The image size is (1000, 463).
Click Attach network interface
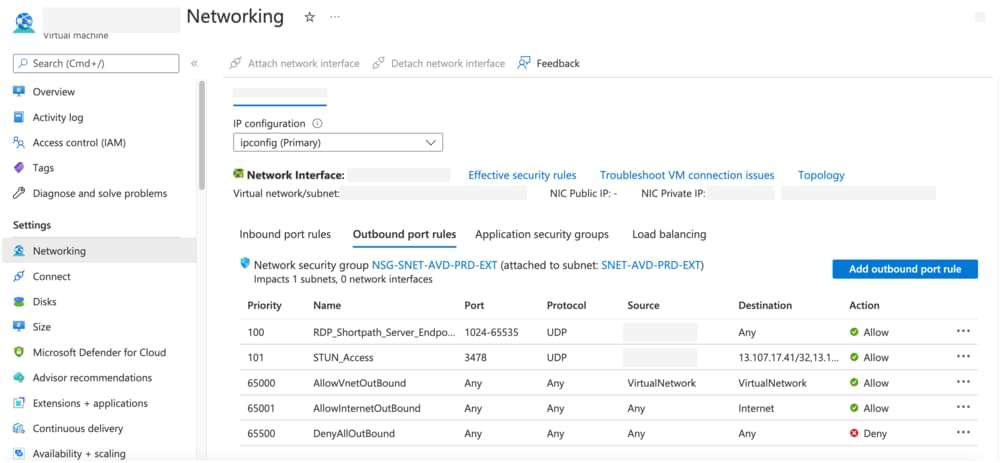295,63
